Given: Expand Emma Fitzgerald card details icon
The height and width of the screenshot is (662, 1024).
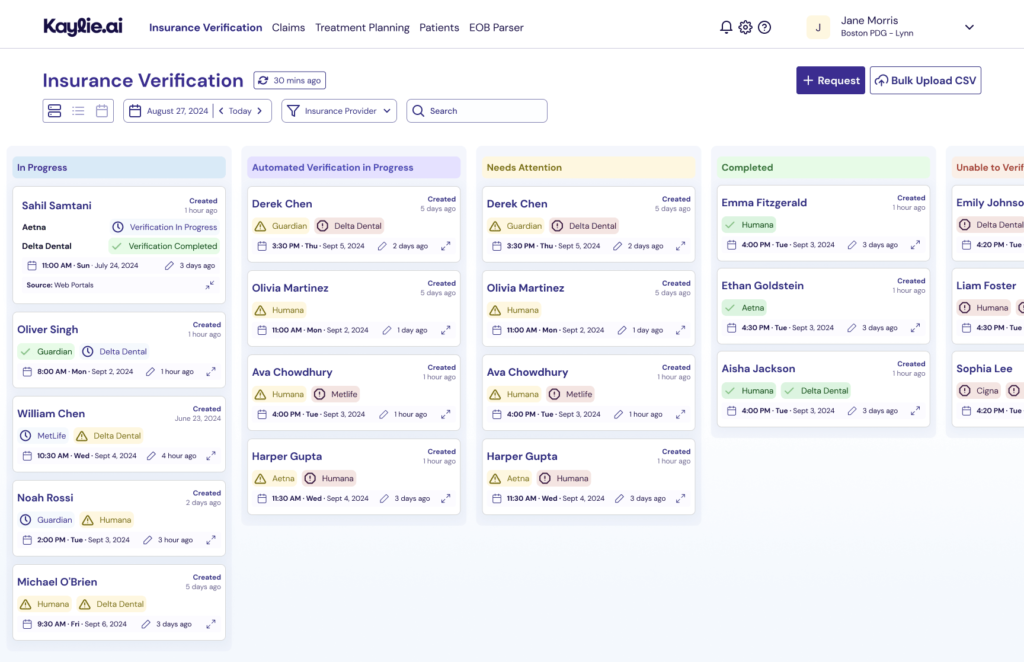Looking at the screenshot, I should (915, 245).
